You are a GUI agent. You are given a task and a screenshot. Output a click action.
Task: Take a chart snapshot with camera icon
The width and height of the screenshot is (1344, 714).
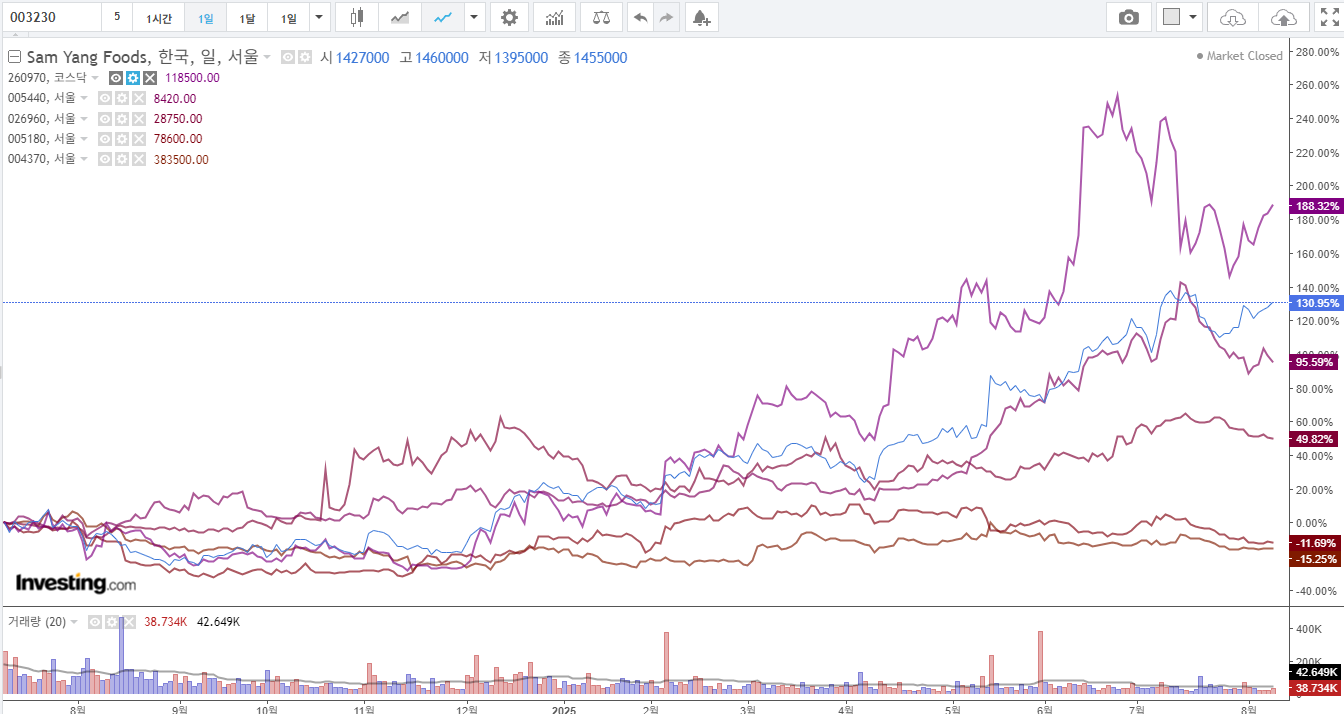pyautogui.click(x=1128, y=17)
